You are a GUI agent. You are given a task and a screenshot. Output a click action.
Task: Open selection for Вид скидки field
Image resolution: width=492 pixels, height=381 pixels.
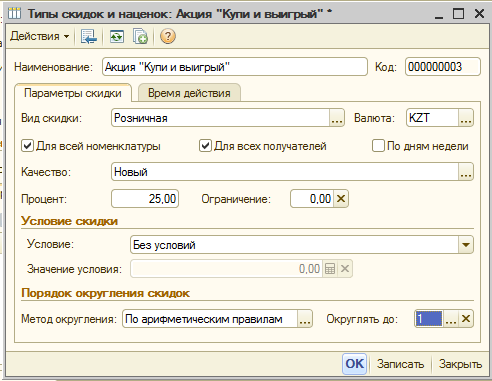coord(337,118)
